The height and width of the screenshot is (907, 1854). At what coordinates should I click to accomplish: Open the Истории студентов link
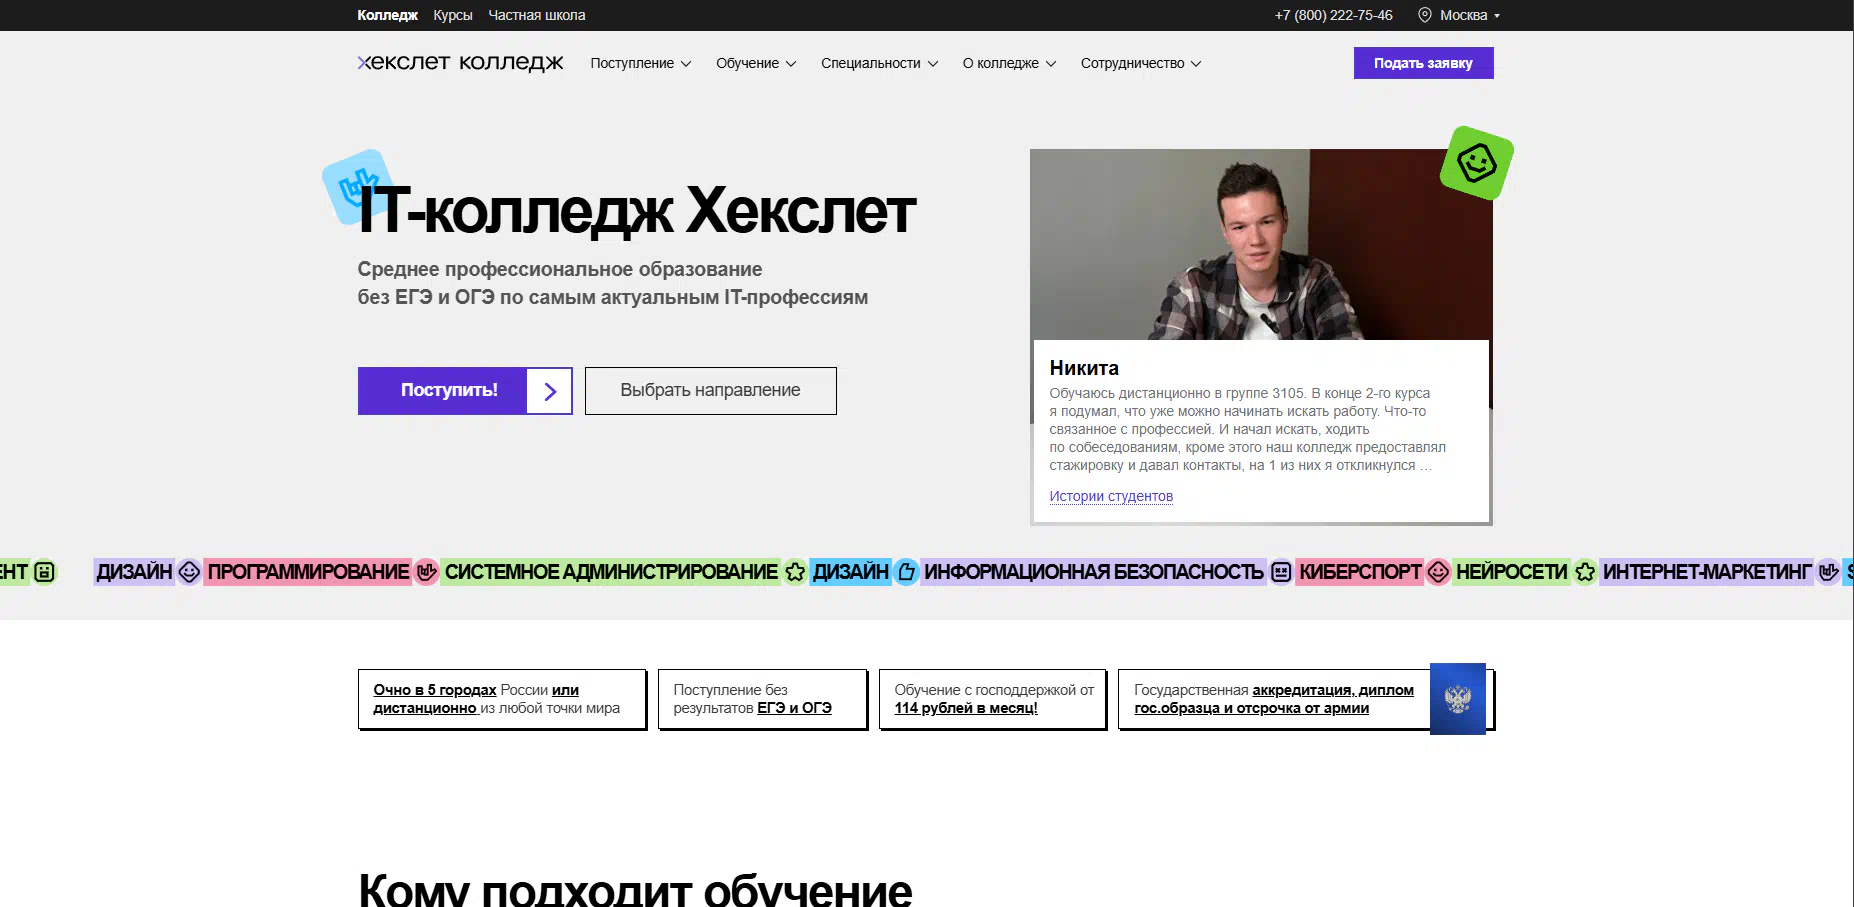tap(1111, 496)
